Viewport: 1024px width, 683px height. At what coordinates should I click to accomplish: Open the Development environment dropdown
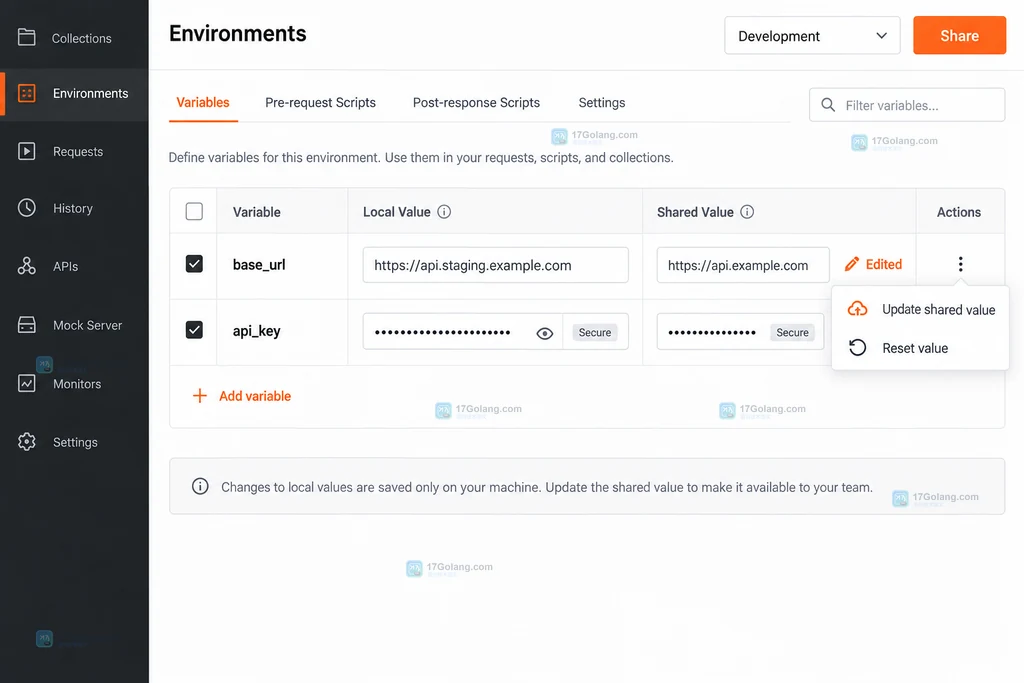[x=812, y=36]
